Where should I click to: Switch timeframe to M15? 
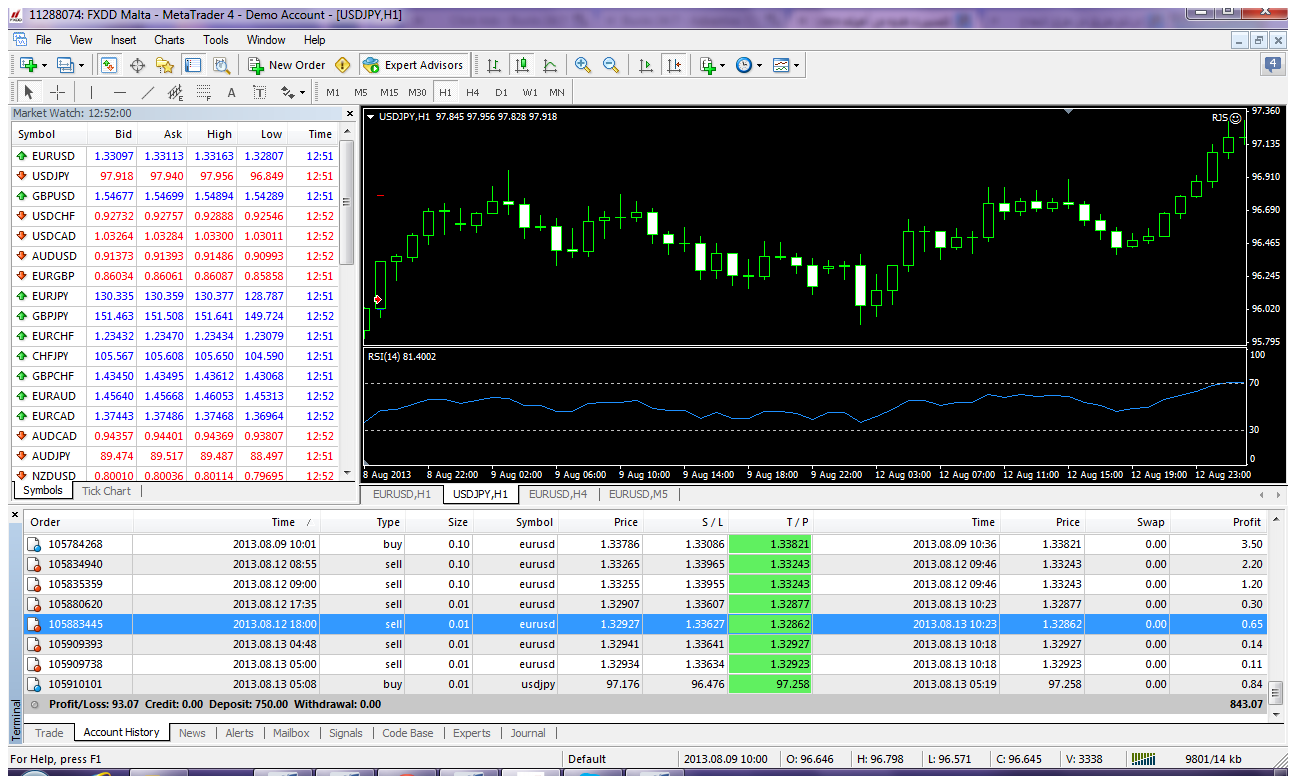pyautogui.click(x=389, y=92)
